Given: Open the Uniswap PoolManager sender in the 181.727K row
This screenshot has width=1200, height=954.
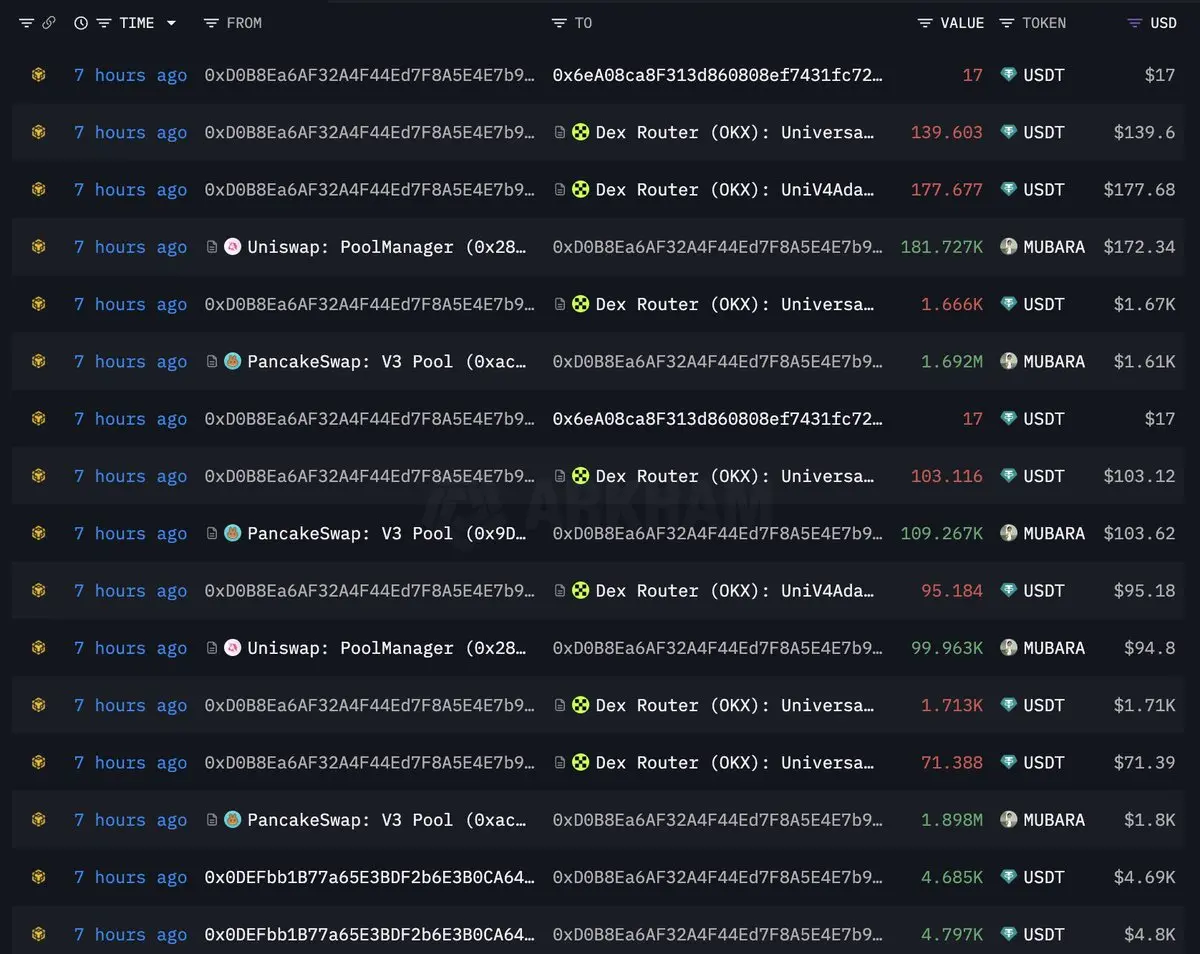Looking at the screenshot, I should [x=386, y=247].
